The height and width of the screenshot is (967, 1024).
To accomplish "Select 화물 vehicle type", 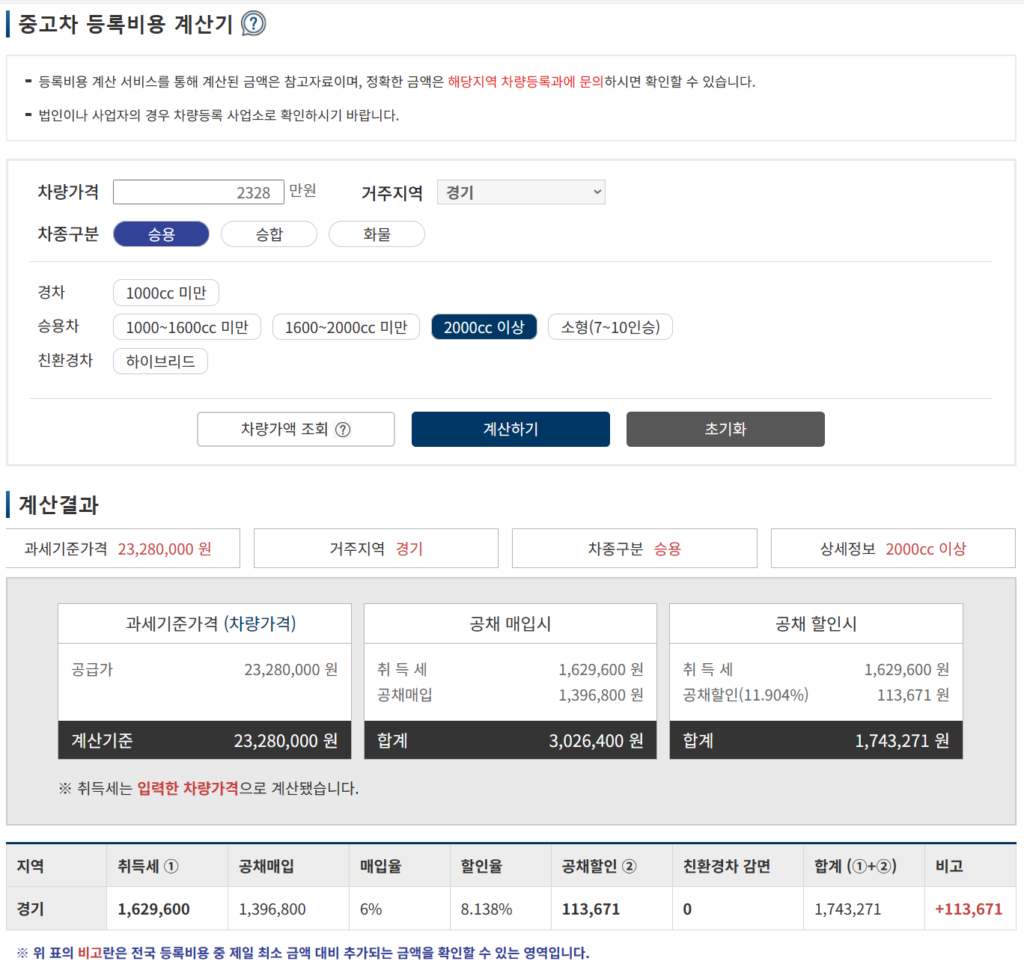I will 376,234.
